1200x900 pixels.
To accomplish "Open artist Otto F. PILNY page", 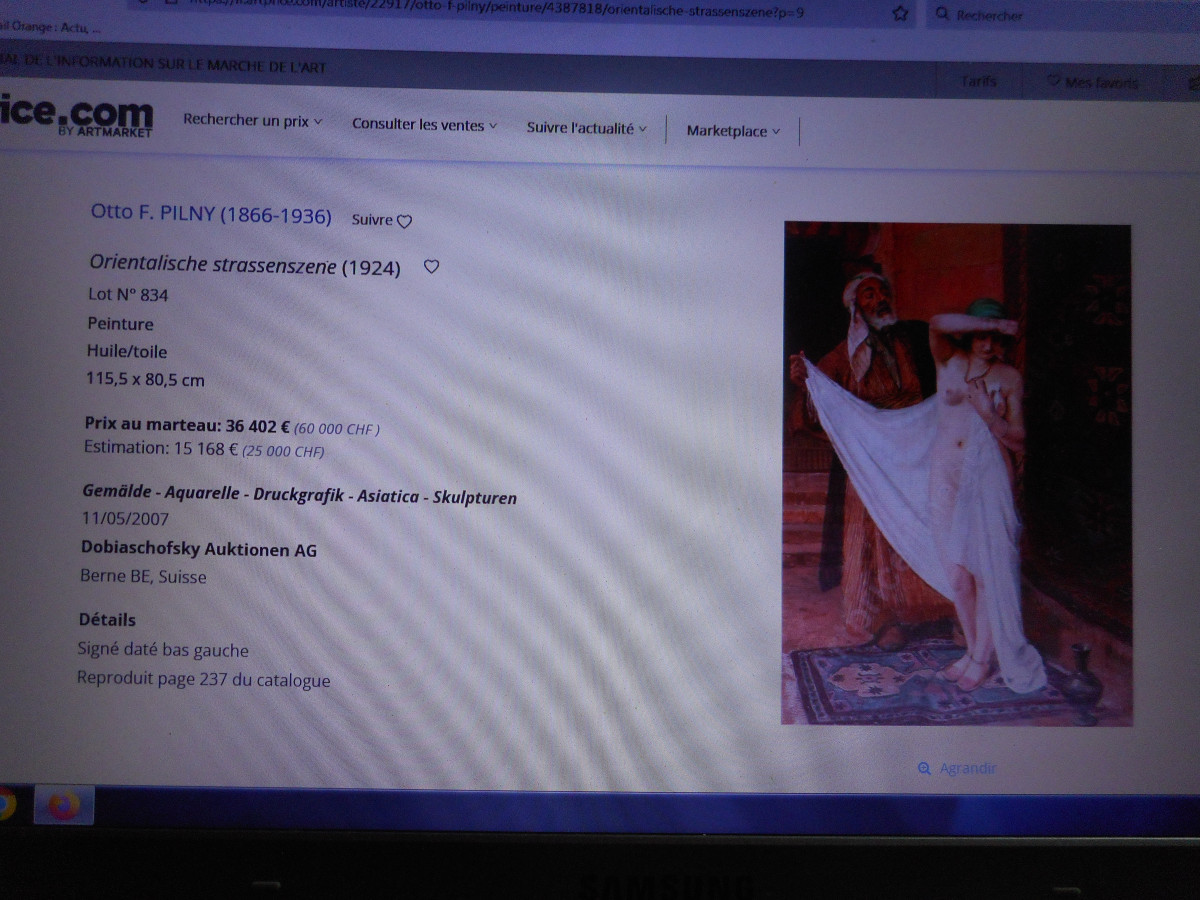I will (211, 214).
